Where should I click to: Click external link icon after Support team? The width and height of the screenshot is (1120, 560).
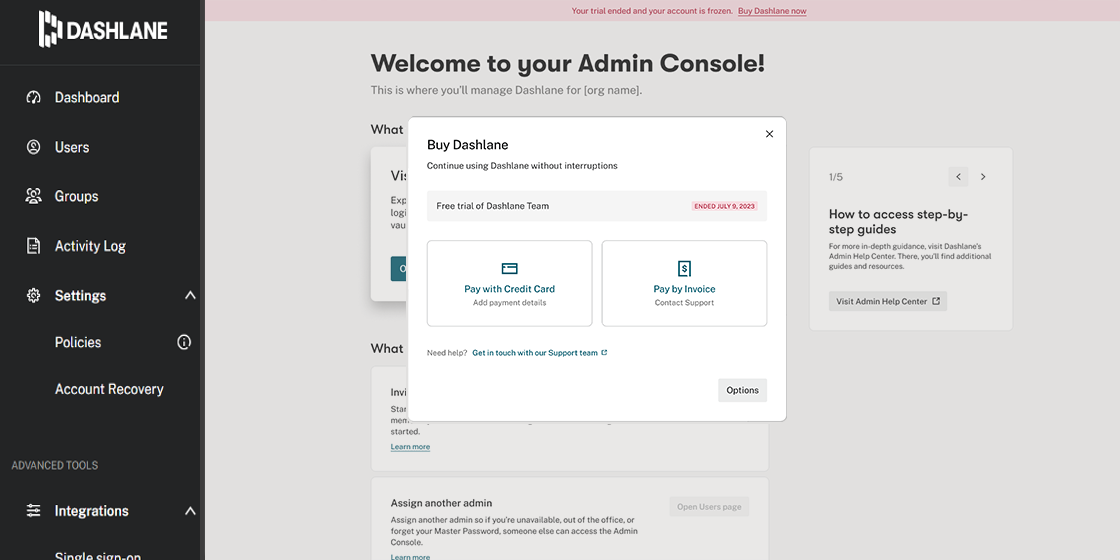[604, 352]
